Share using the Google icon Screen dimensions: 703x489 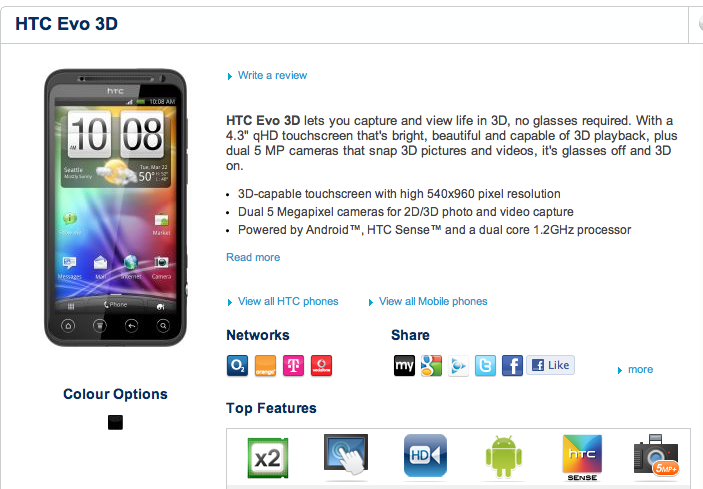[x=431, y=365]
